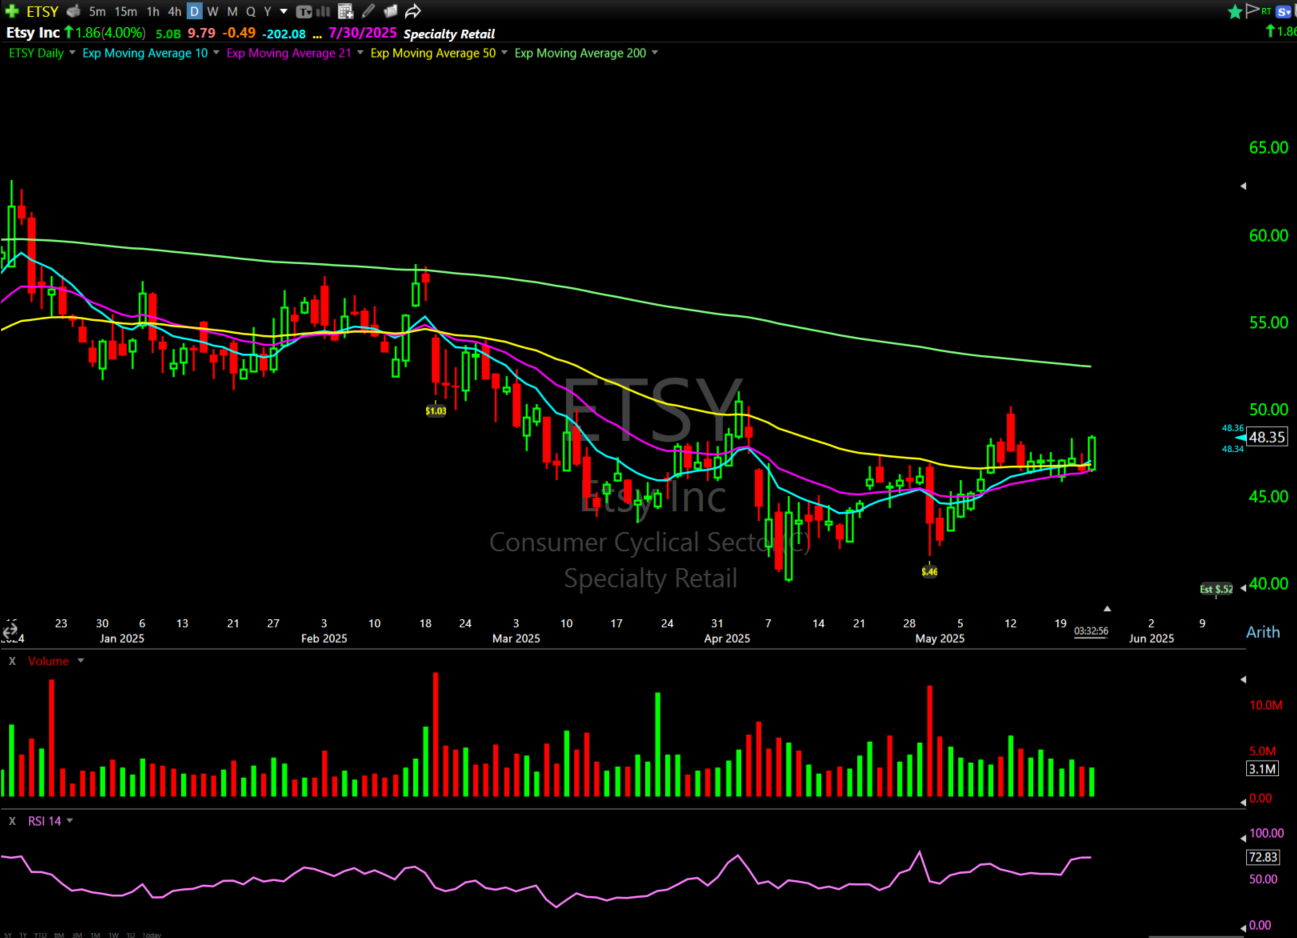This screenshot has height=938, width=1297.
Task: Select the Quarterly (Q) timeframe
Action: [251, 11]
